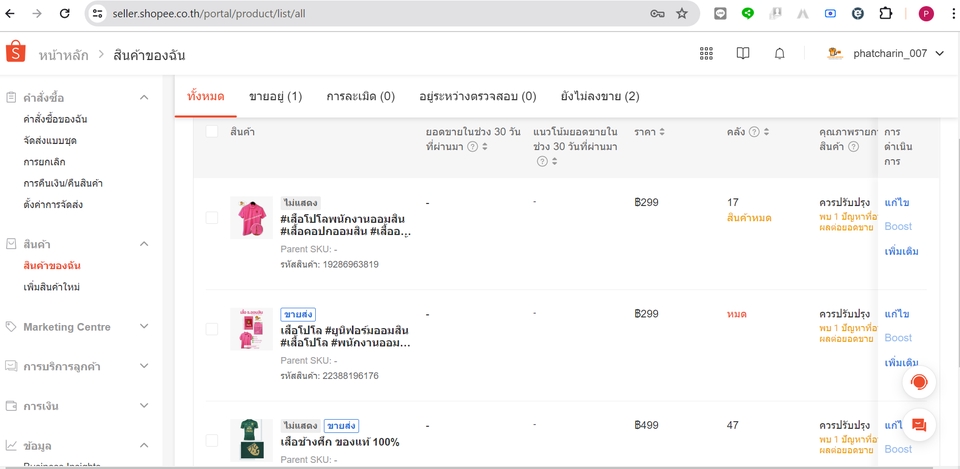
Task: Click help icon beside คุณภาพรายการสินค้า header
Action: 853,146
